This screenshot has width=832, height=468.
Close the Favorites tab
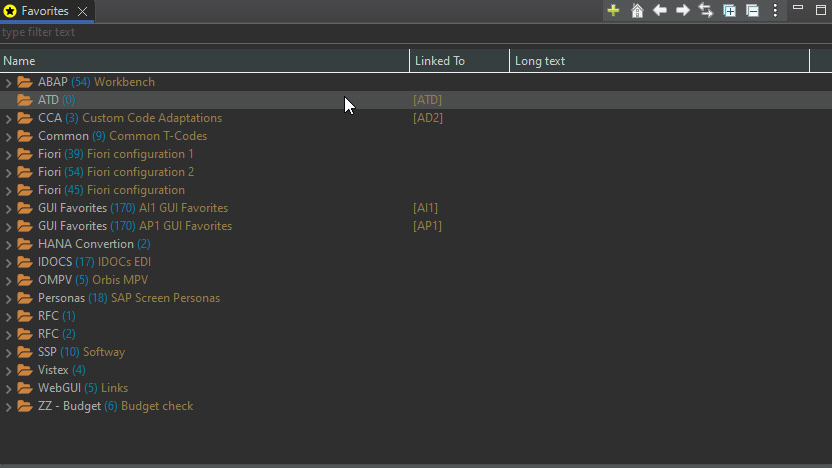[82, 11]
